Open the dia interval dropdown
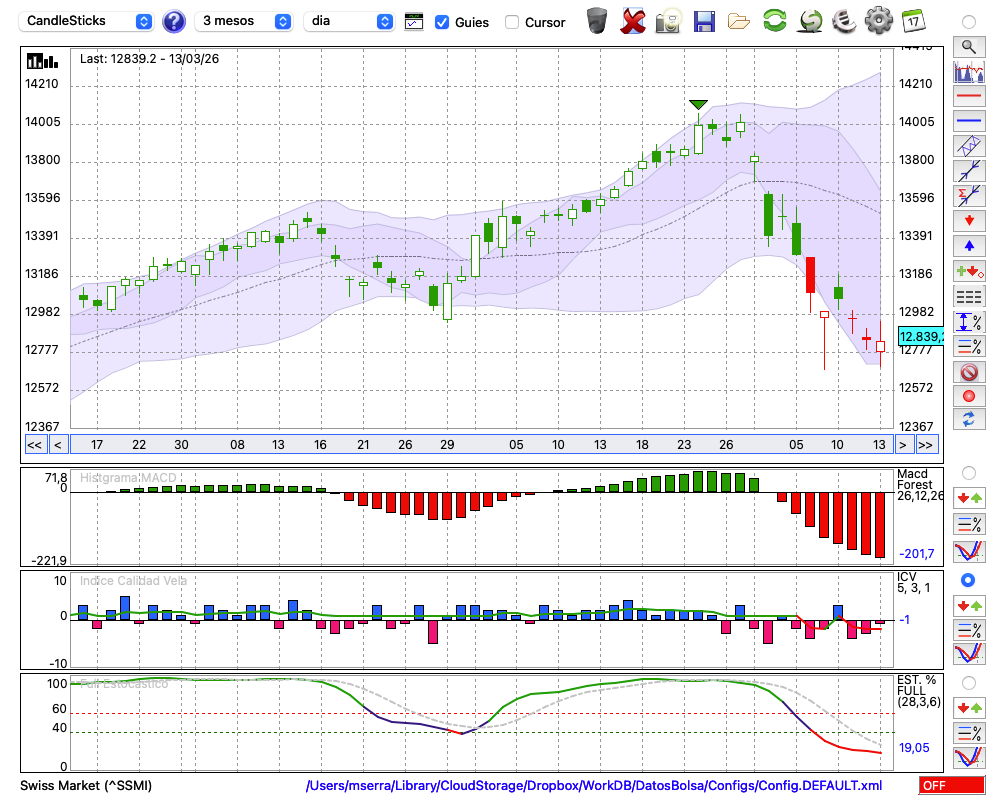 [349, 21]
